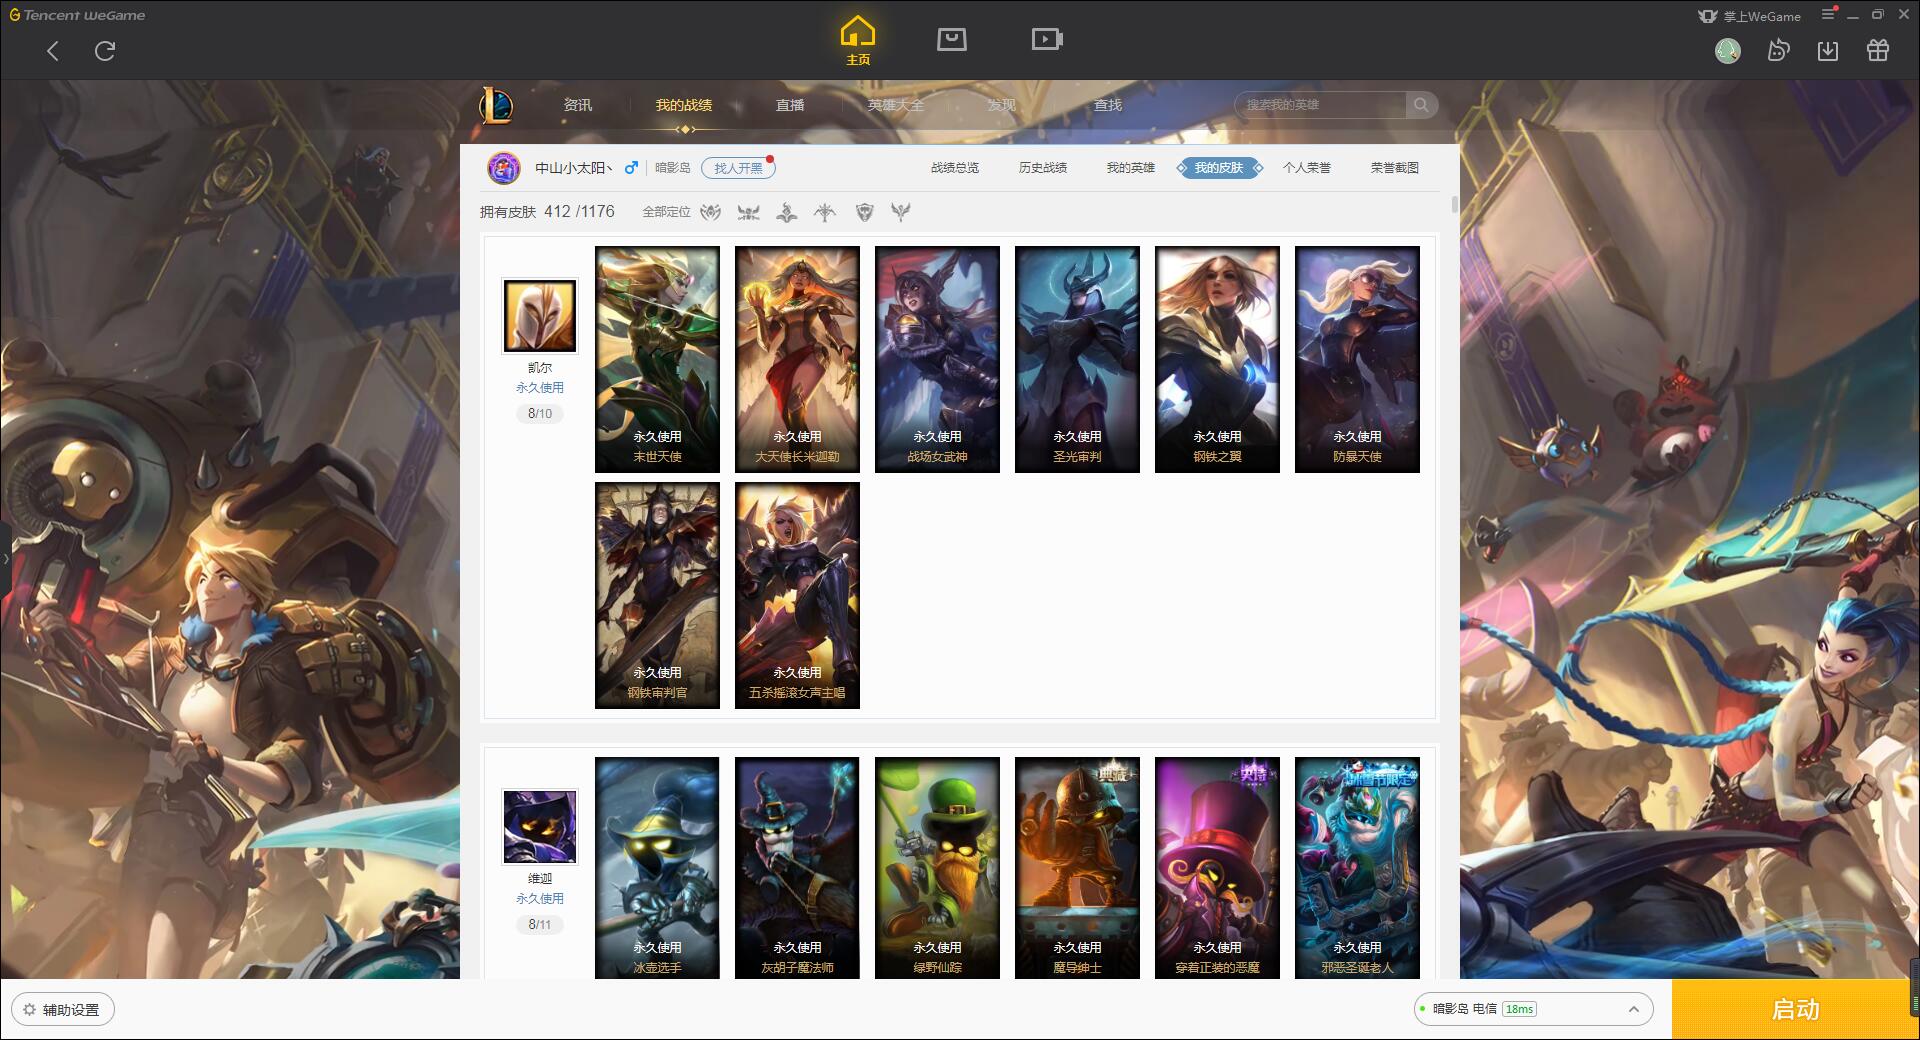This screenshot has width=1920, height=1040.
Task: Open the 穿着正装的恶魔 skin card
Action: 1217,867
